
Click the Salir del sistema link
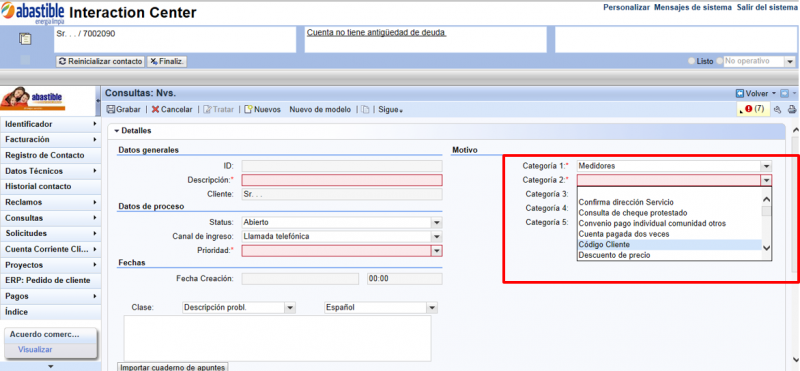[767, 8]
